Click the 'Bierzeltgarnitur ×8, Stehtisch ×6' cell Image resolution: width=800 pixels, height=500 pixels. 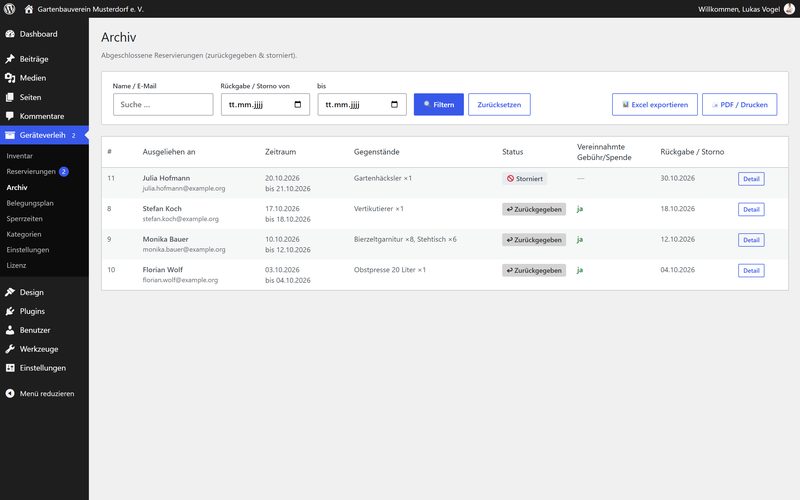click(x=405, y=239)
